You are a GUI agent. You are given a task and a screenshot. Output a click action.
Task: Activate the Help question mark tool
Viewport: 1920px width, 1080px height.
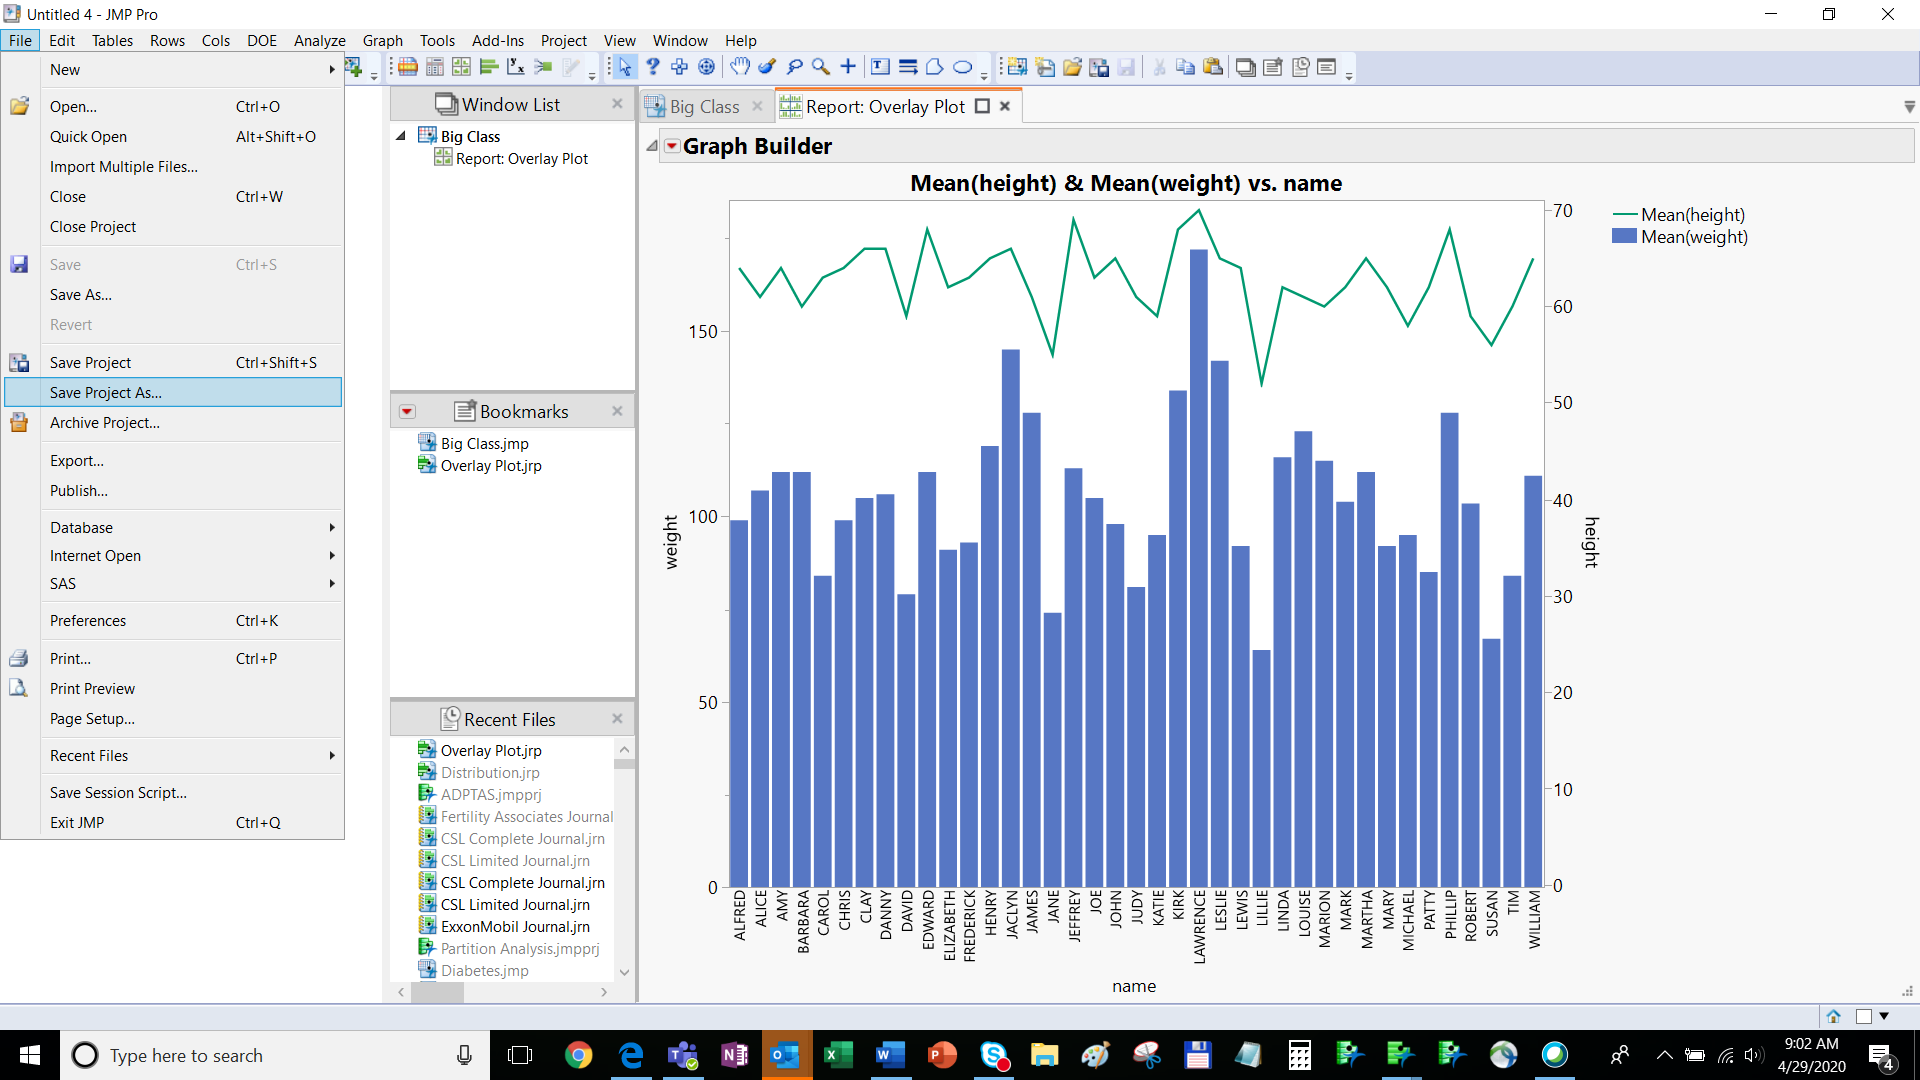tap(652, 67)
